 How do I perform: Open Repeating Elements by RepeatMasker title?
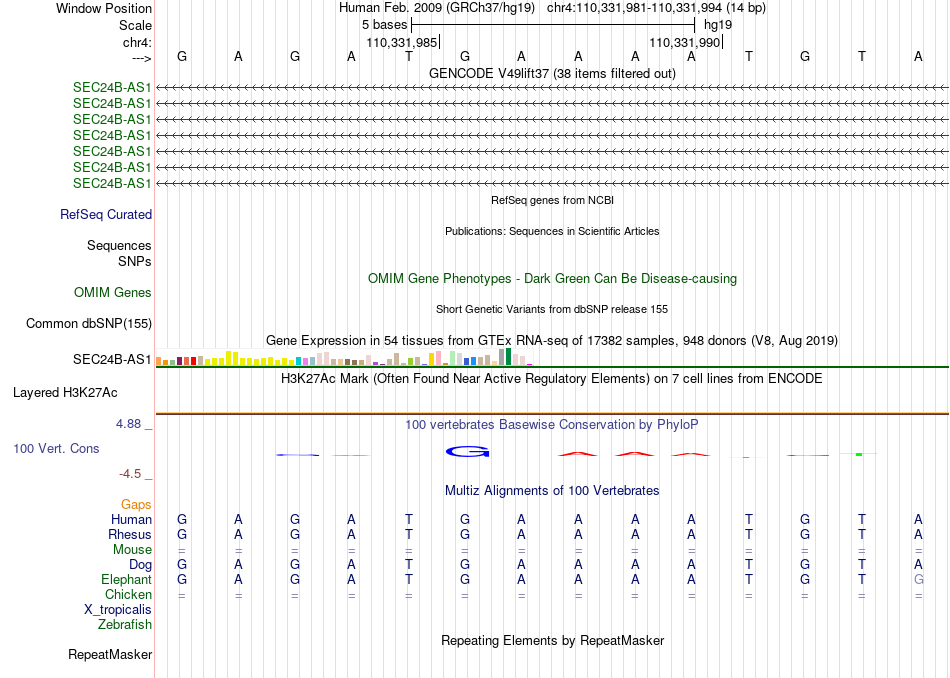click(552, 640)
